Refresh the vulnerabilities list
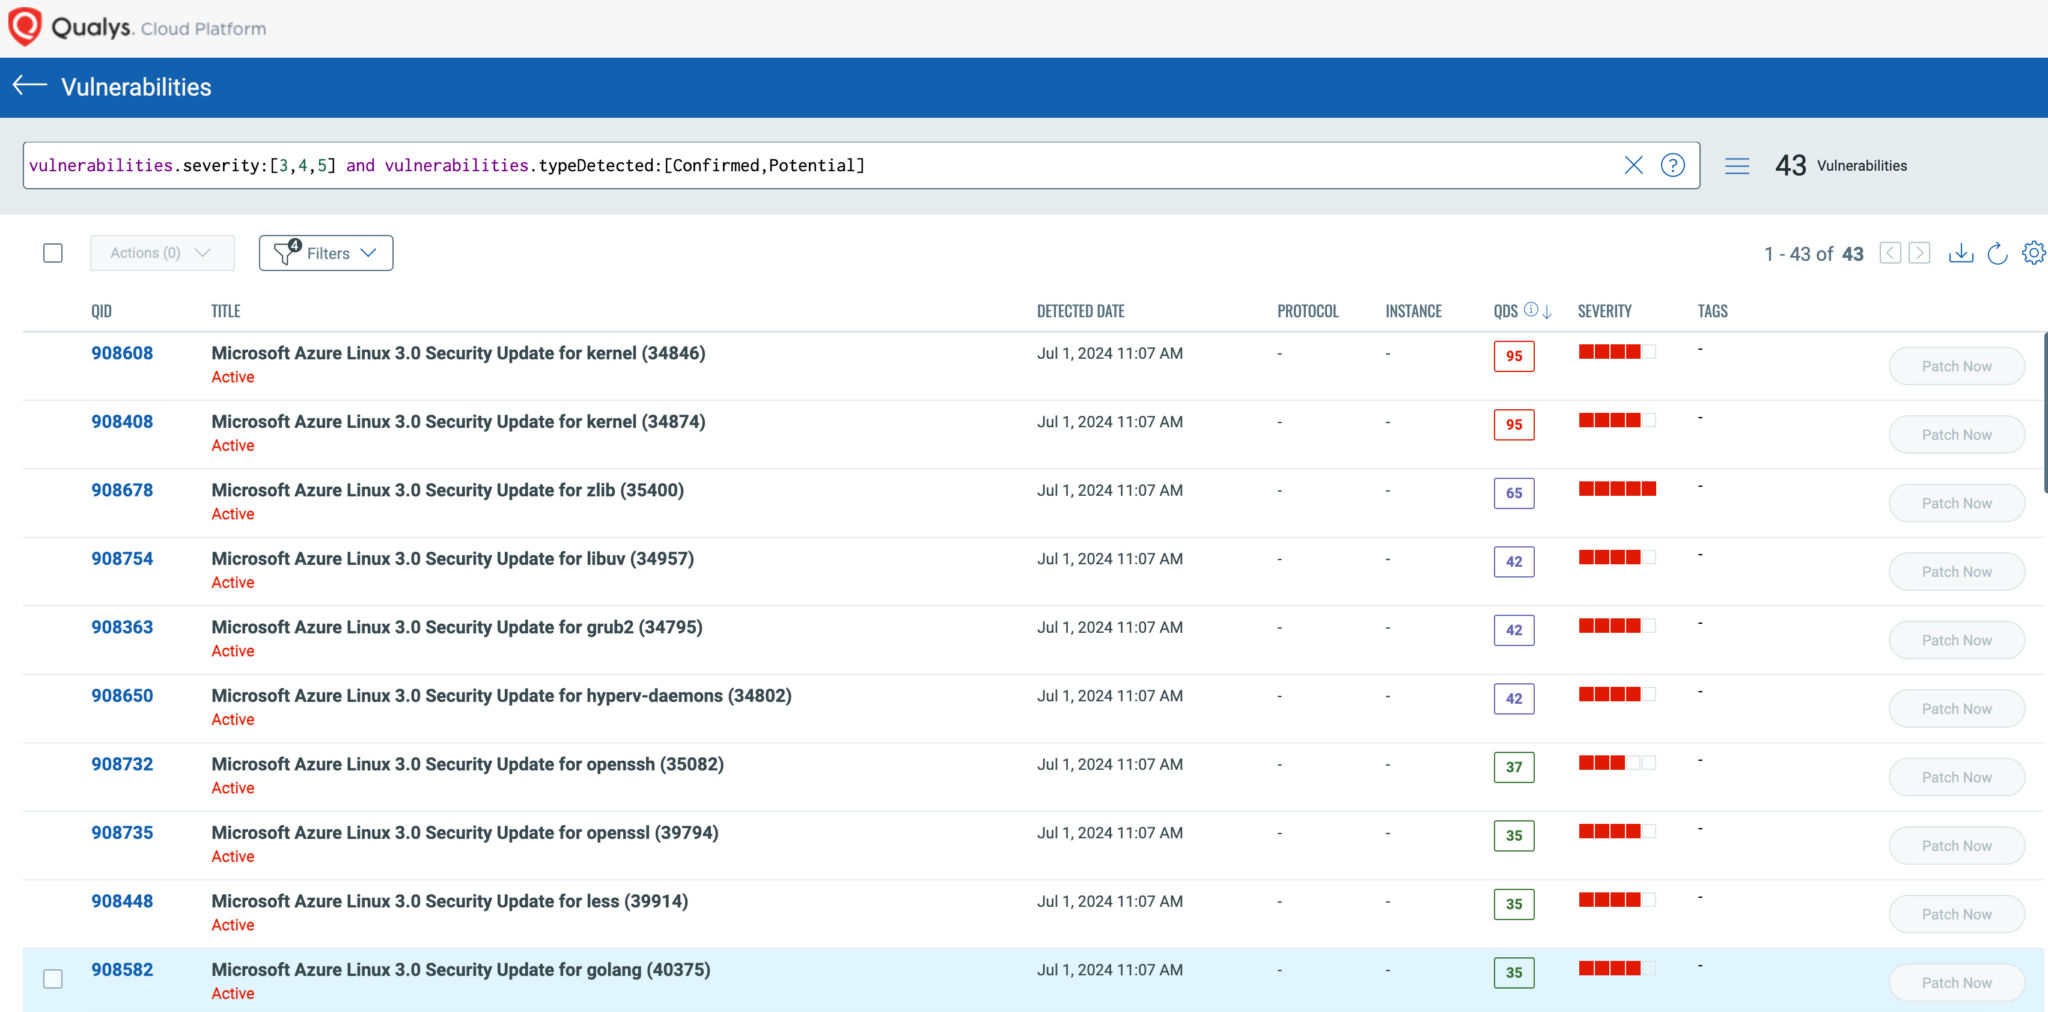The image size is (2048, 1012). [x=1997, y=253]
